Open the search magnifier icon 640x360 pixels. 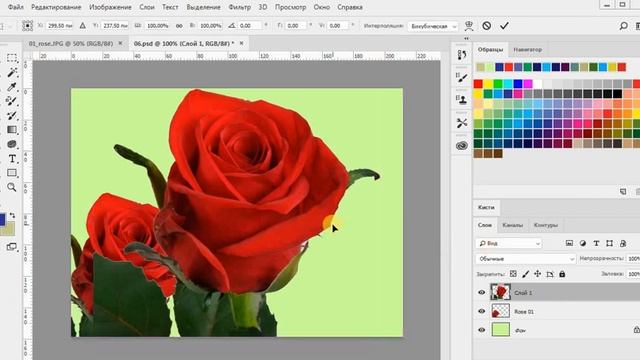[623, 26]
